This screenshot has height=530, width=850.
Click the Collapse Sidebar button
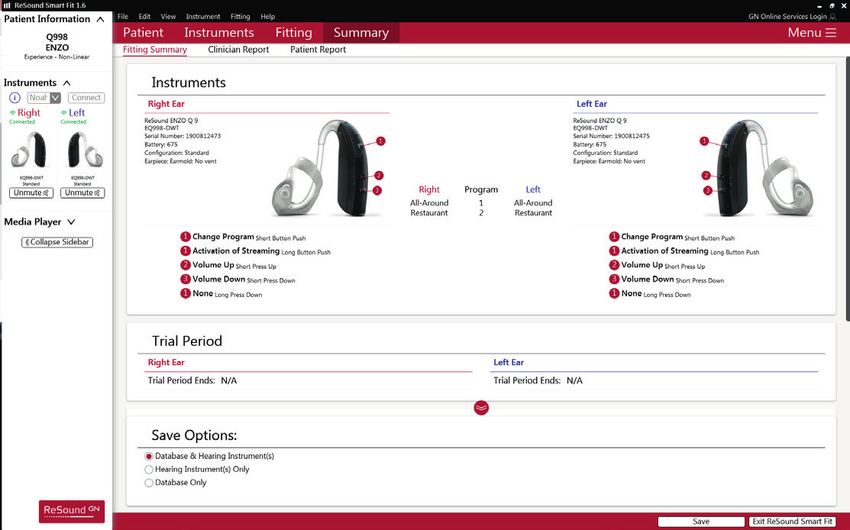tap(57, 242)
